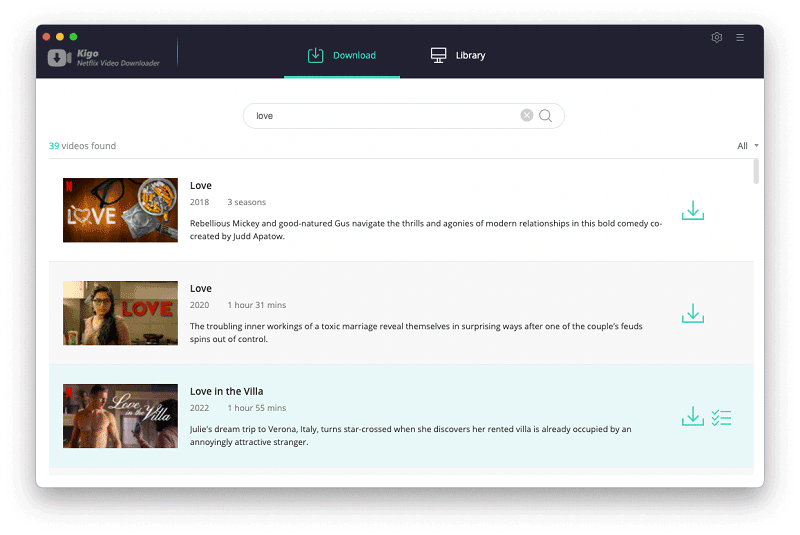Image resolution: width=800 pixels, height=535 pixels.
Task: Click the 3 seasons label
Action: click(x=246, y=202)
